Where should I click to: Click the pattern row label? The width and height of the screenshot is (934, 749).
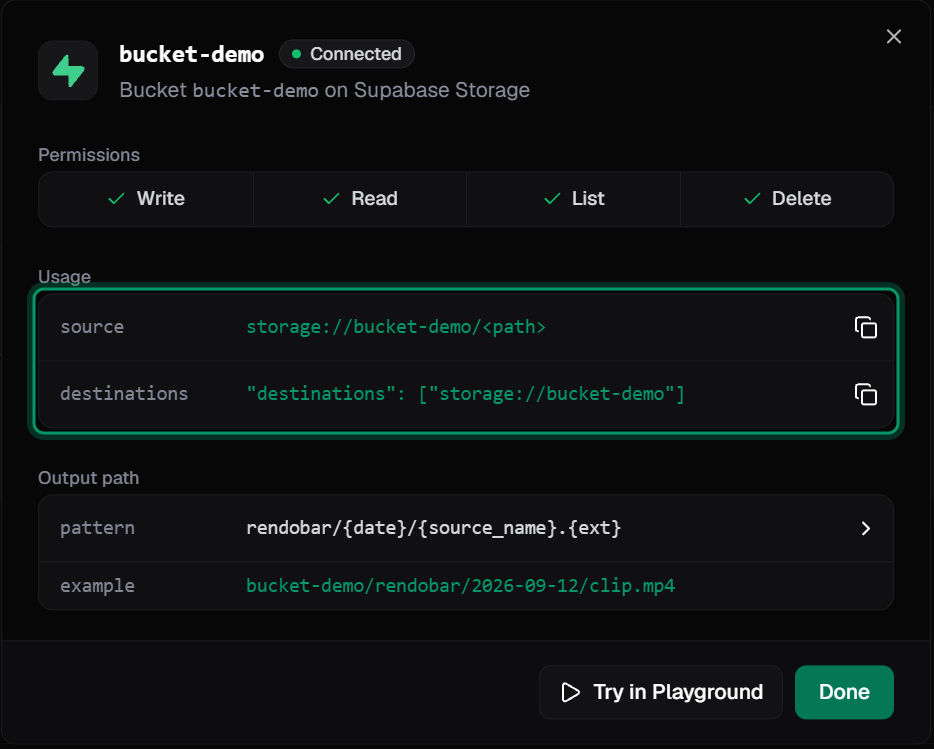pos(97,528)
